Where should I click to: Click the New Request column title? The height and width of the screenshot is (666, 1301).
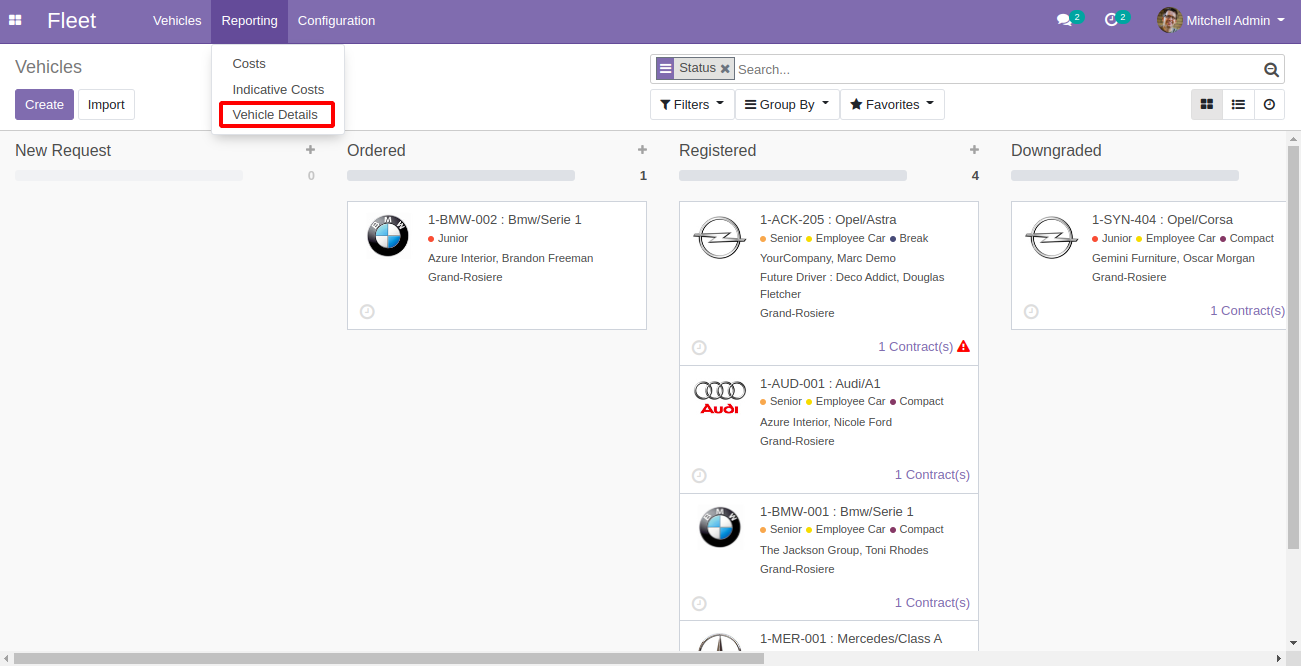click(x=63, y=150)
